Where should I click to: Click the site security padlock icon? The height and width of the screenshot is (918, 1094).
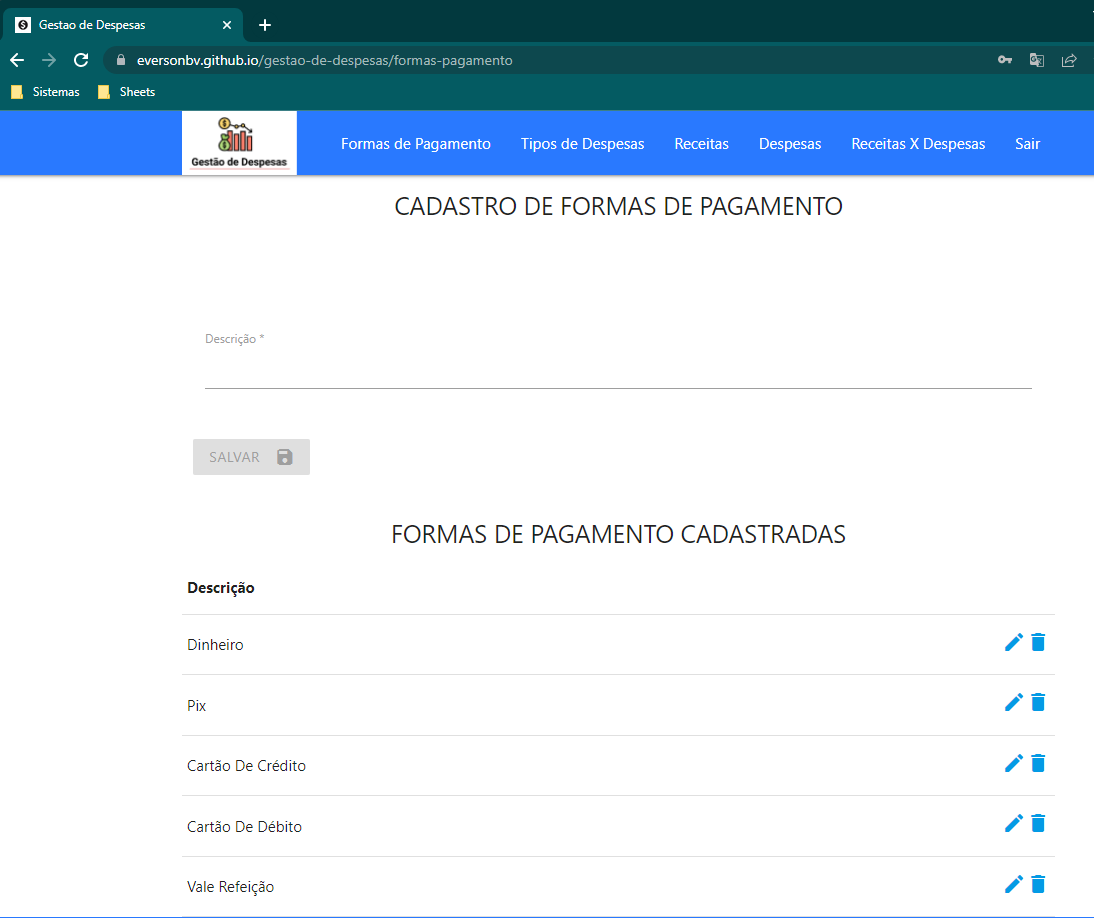[x=120, y=59]
